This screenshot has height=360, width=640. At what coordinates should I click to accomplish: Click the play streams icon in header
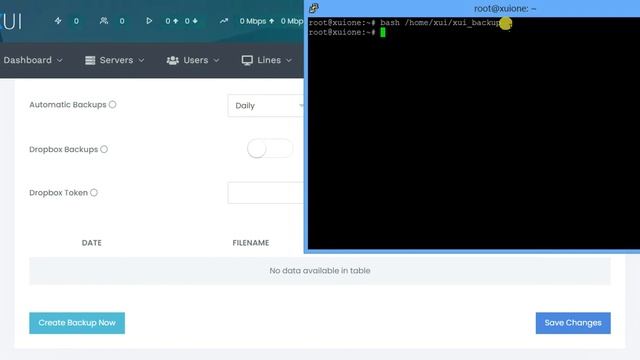149,21
